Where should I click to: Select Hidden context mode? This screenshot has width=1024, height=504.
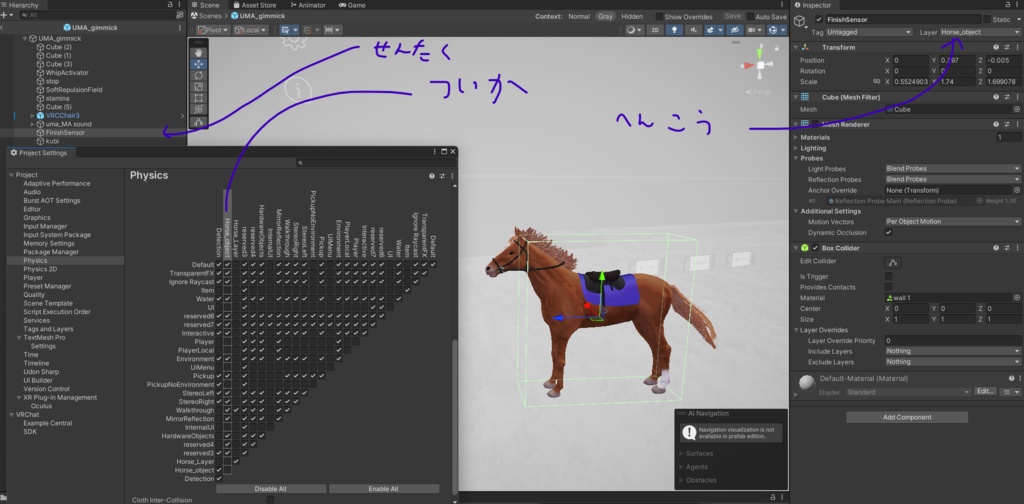tap(632, 16)
